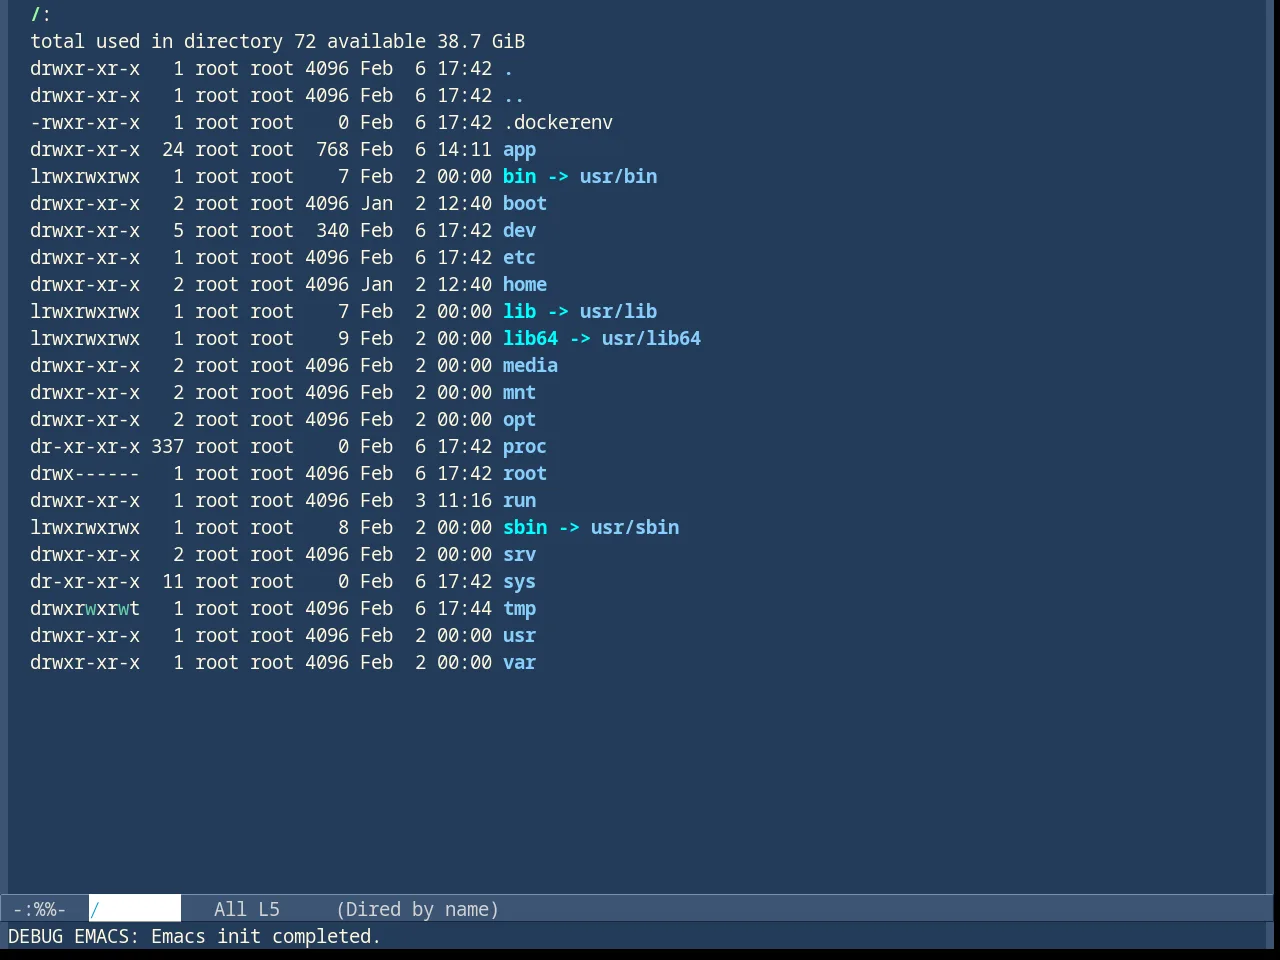This screenshot has width=1280, height=960.
Task: Open the etc directory
Action: pyautogui.click(x=519, y=257)
